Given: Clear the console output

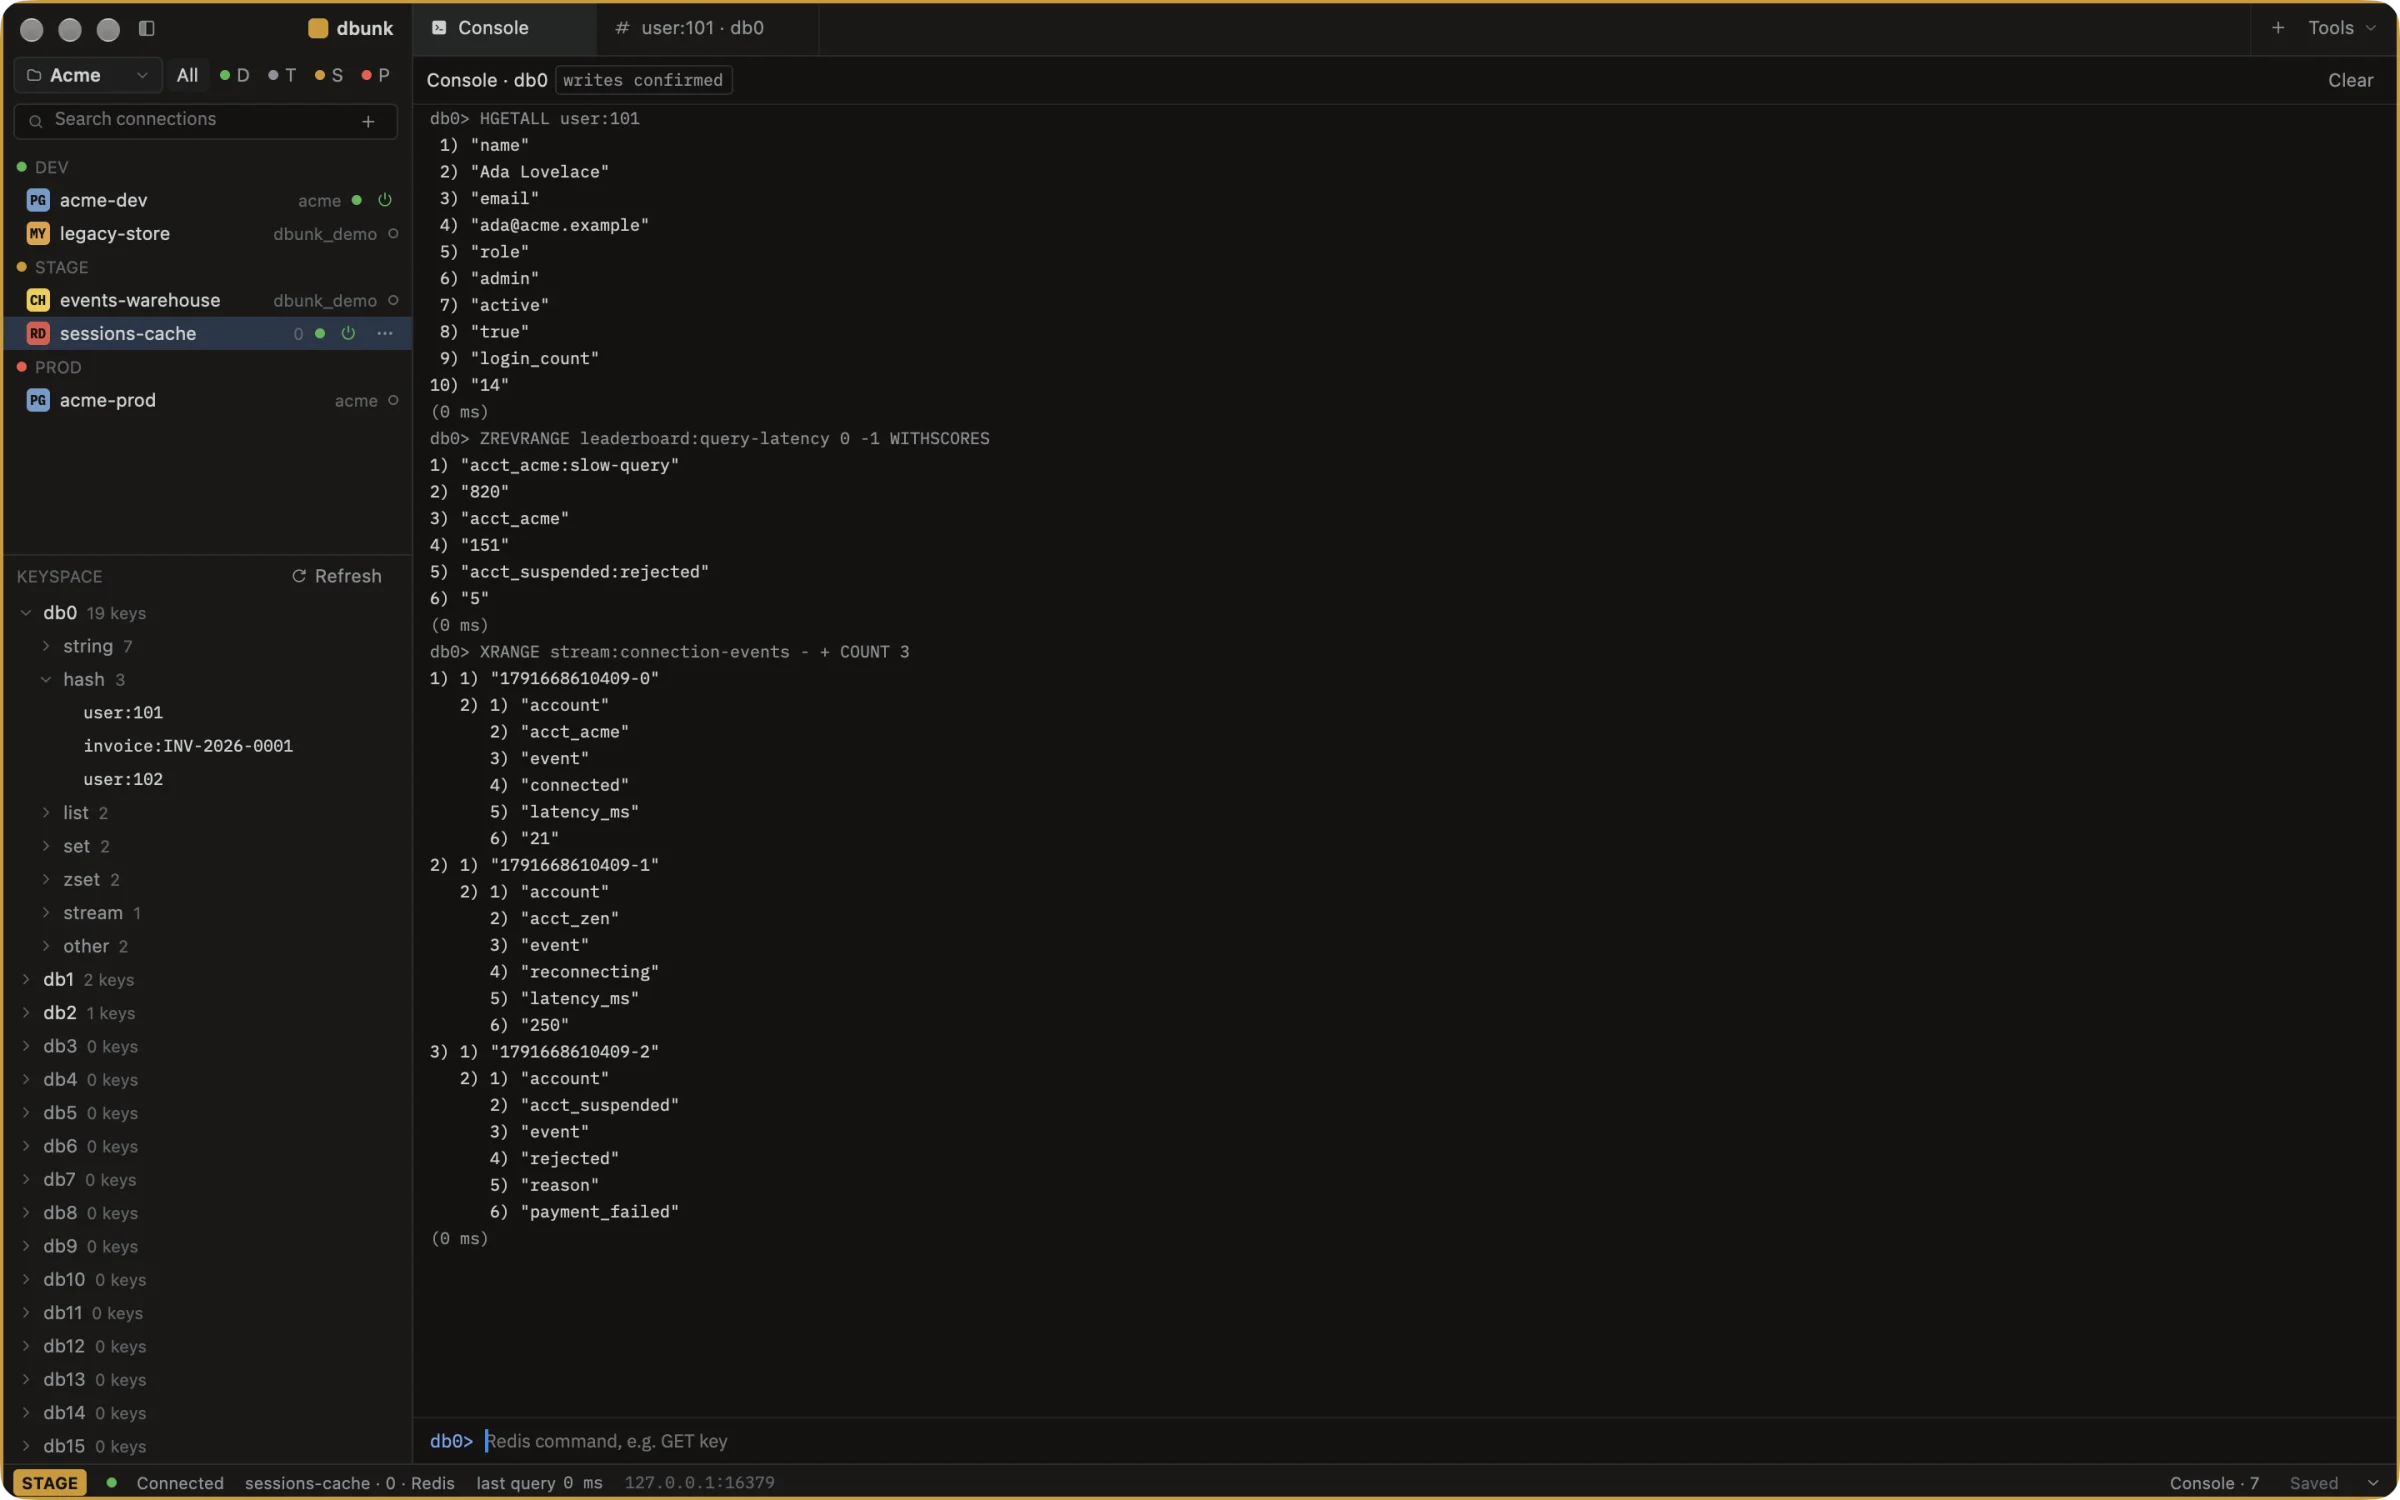Looking at the screenshot, I should 2350,80.
